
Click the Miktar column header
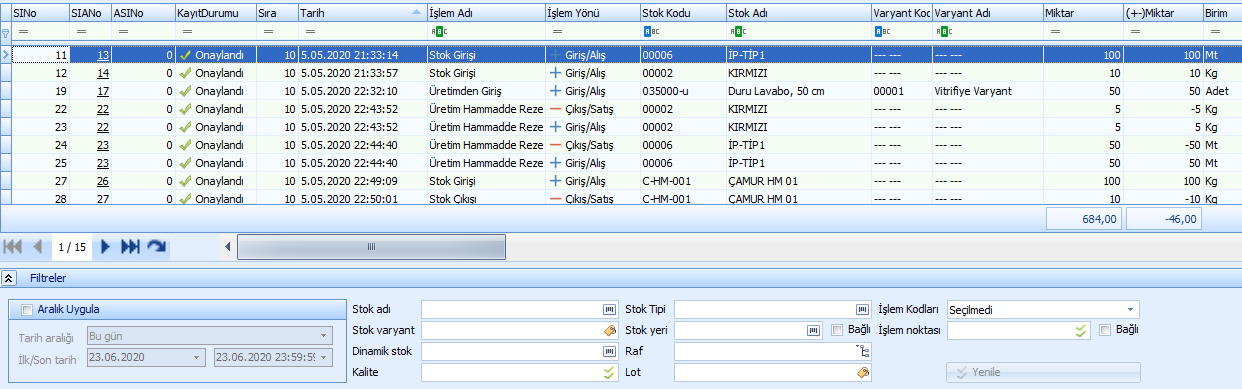[1082, 12]
